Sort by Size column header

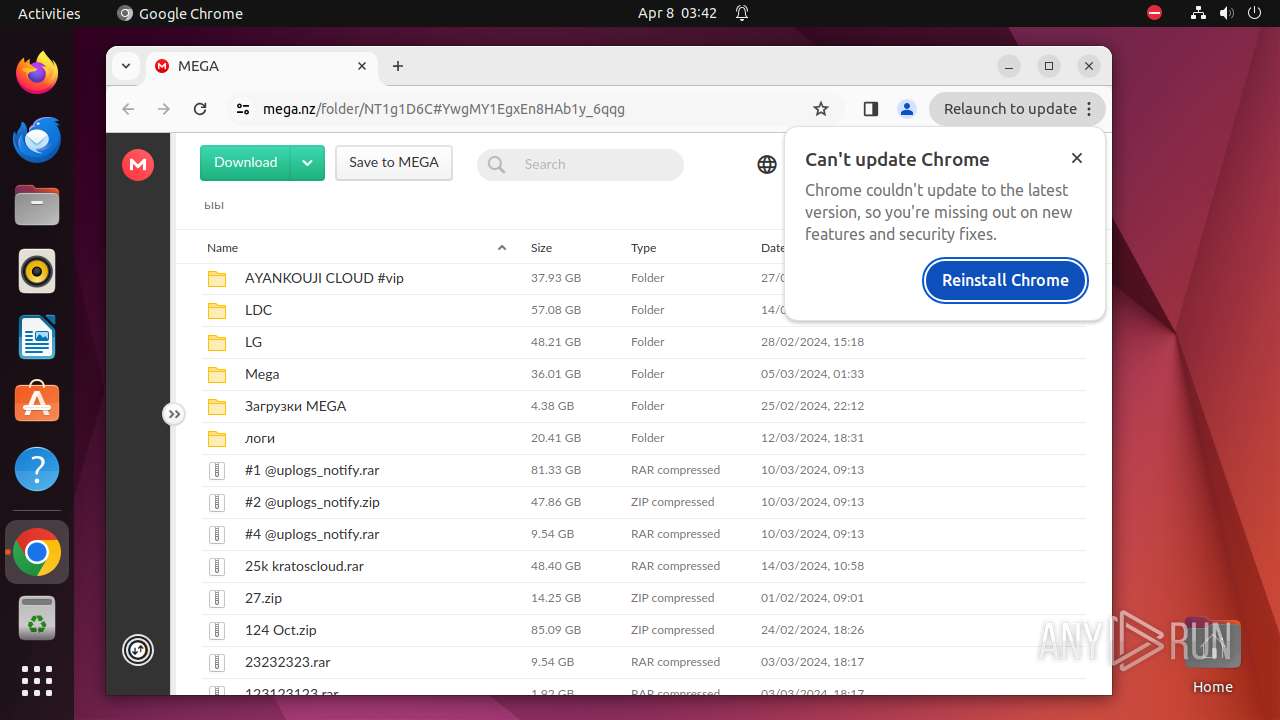click(x=541, y=248)
